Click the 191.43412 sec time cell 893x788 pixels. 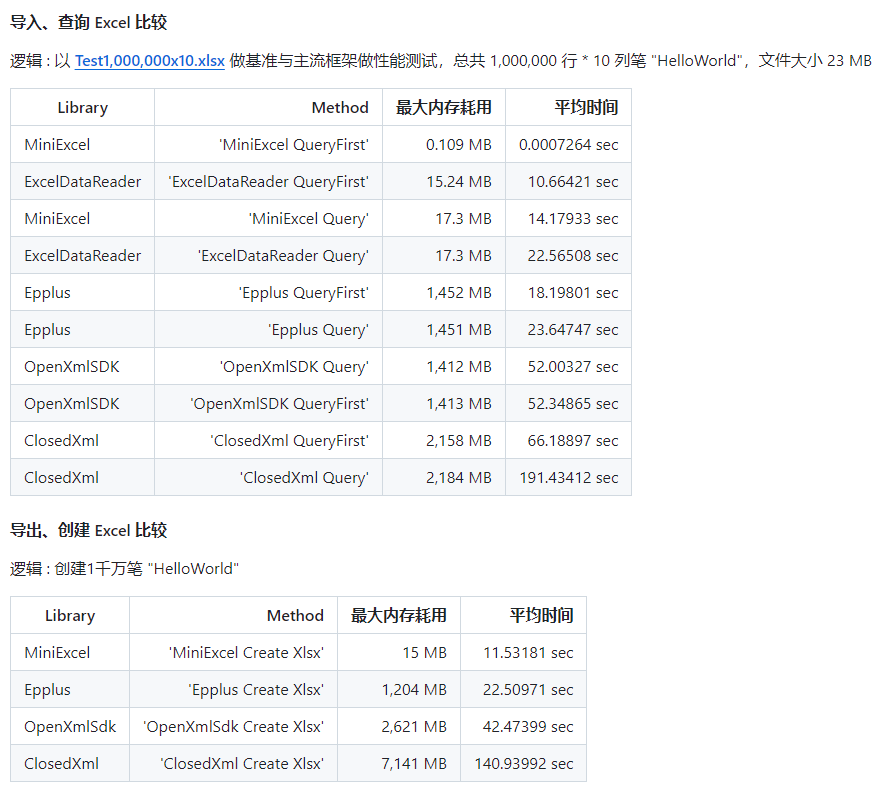click(568, 478)
